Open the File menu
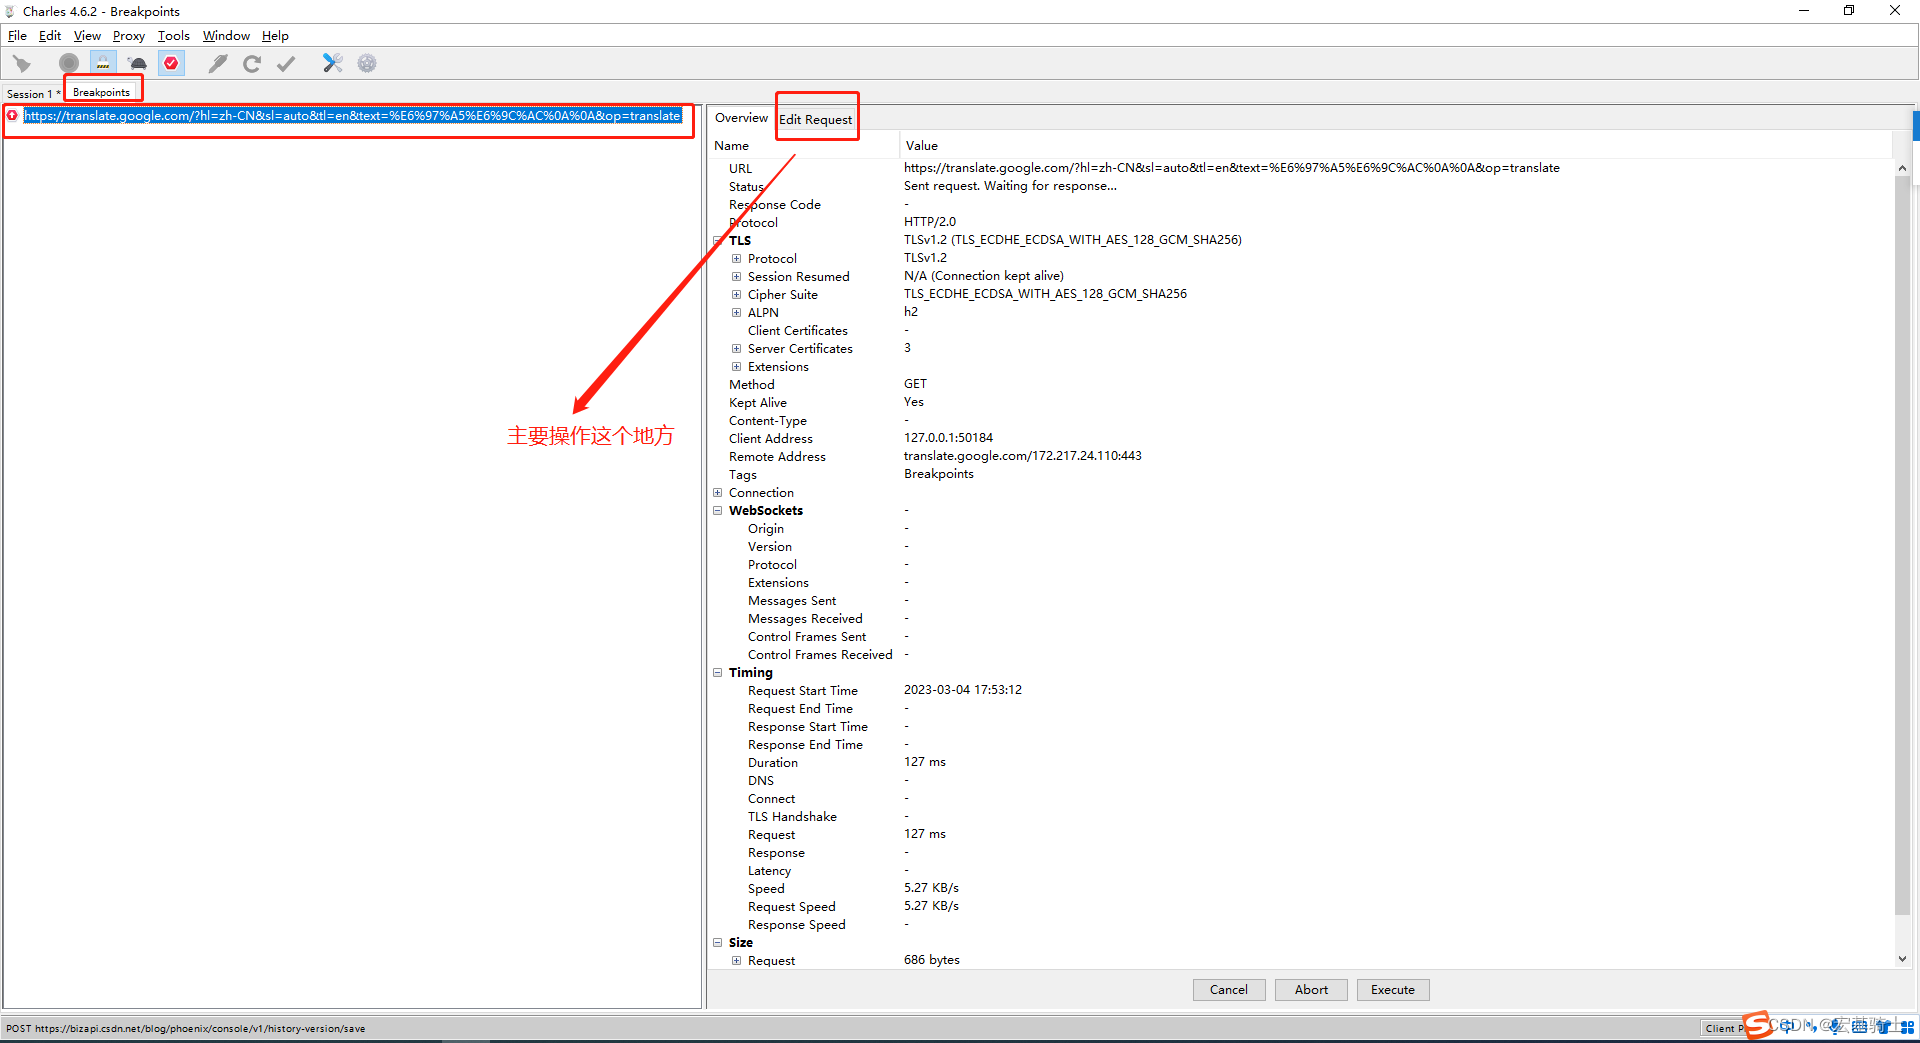Screen dimensions: 1920x1043 click(x=18, y=36)
